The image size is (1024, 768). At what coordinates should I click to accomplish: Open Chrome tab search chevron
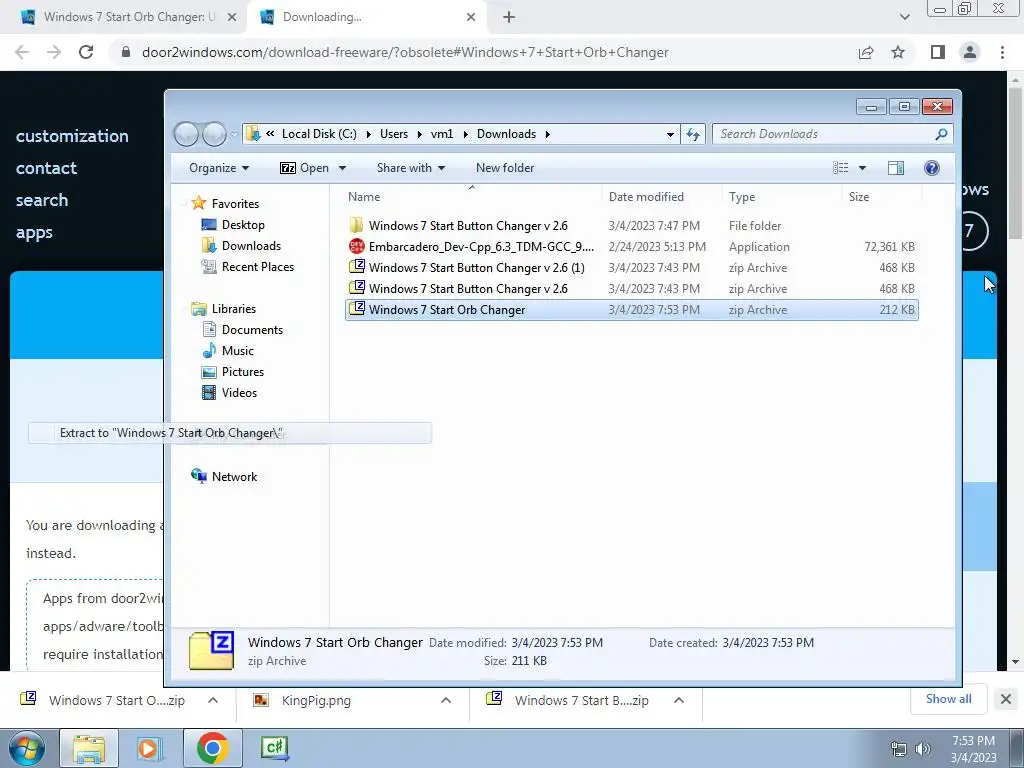coord(904,18)
